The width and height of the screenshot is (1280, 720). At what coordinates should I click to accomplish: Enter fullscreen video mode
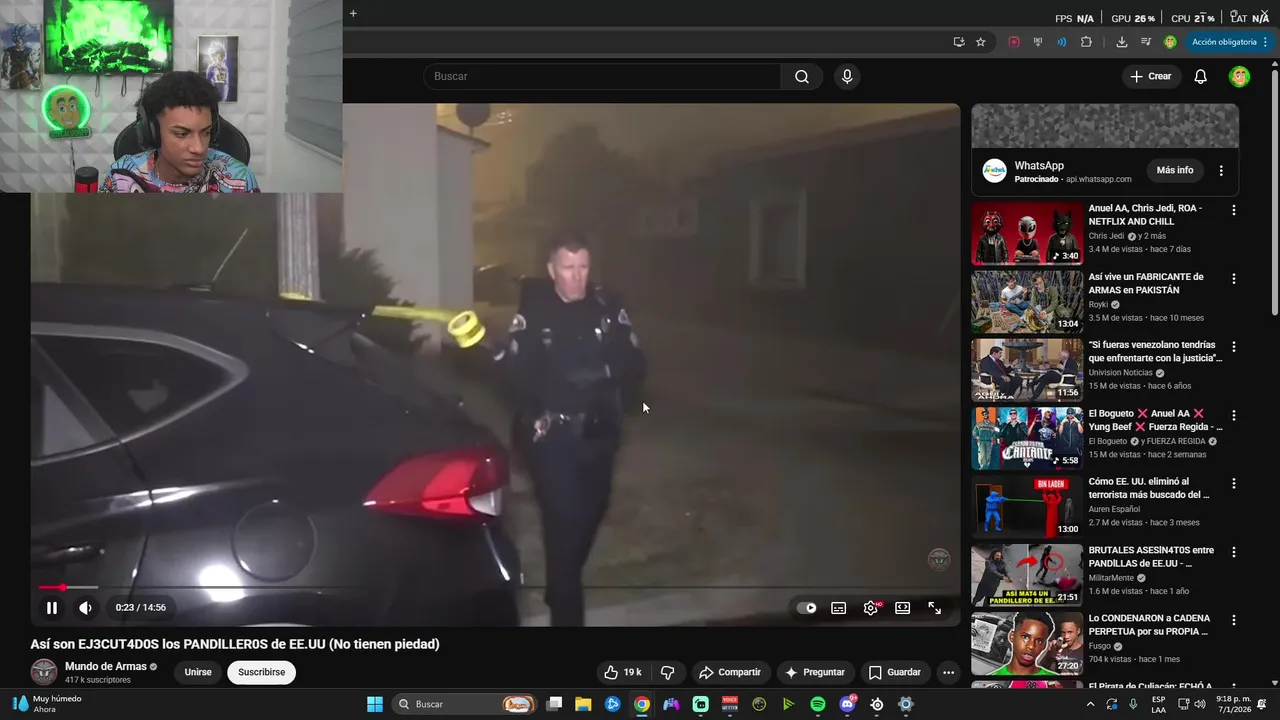click(x=934, y=608)
